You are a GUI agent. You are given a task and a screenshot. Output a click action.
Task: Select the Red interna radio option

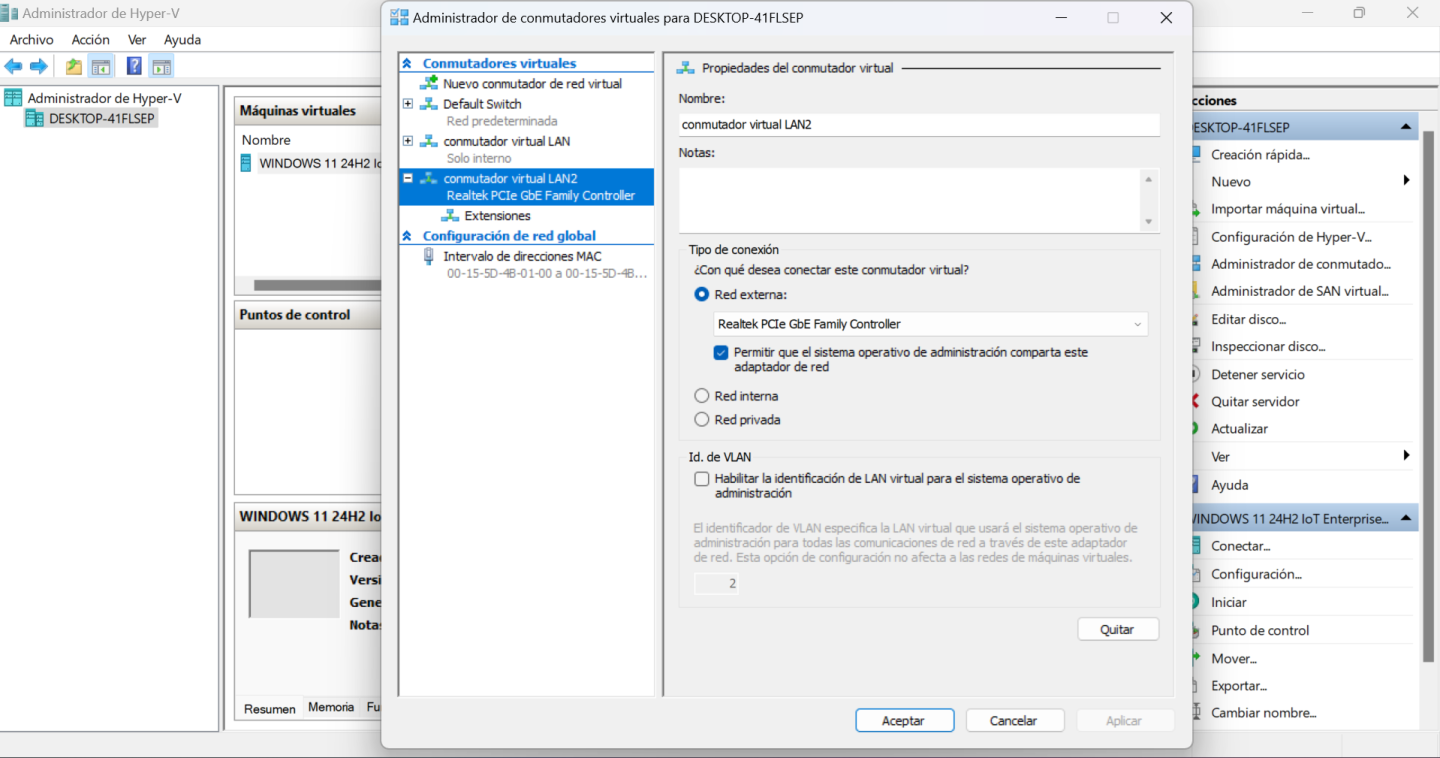pyautogui.click(x=702, y=396)
